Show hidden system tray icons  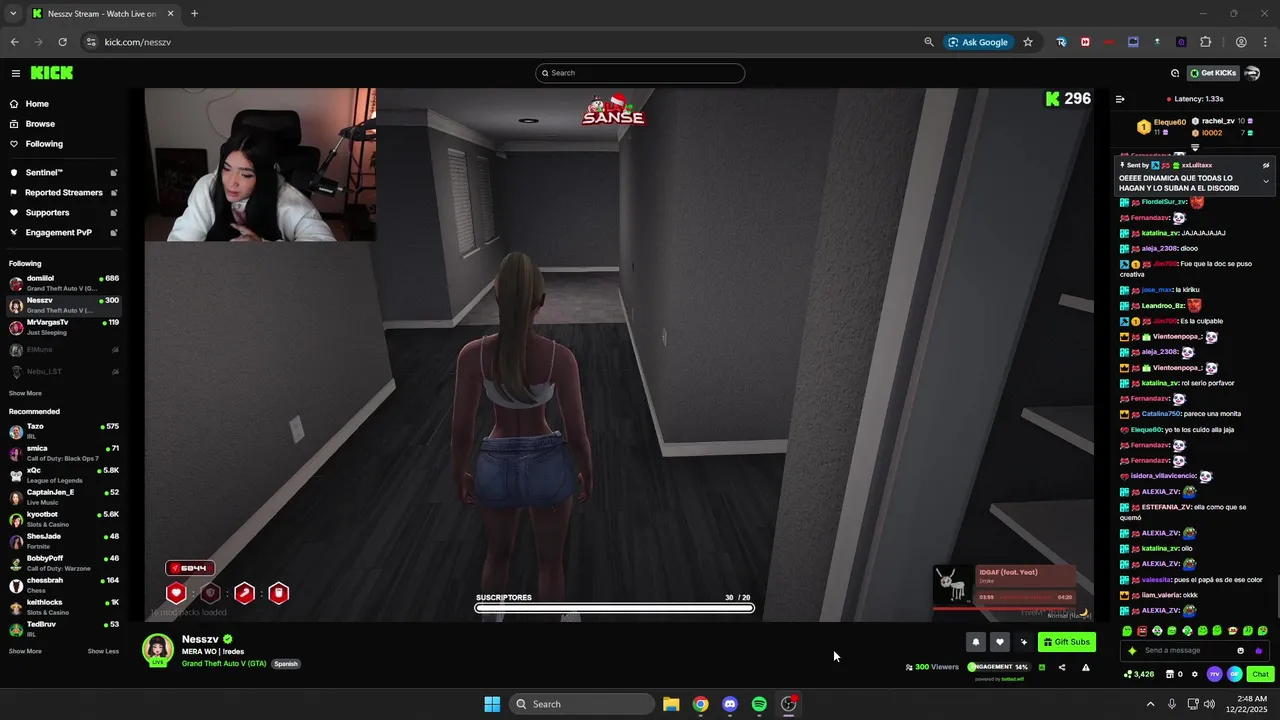(x=1150, y=704)
